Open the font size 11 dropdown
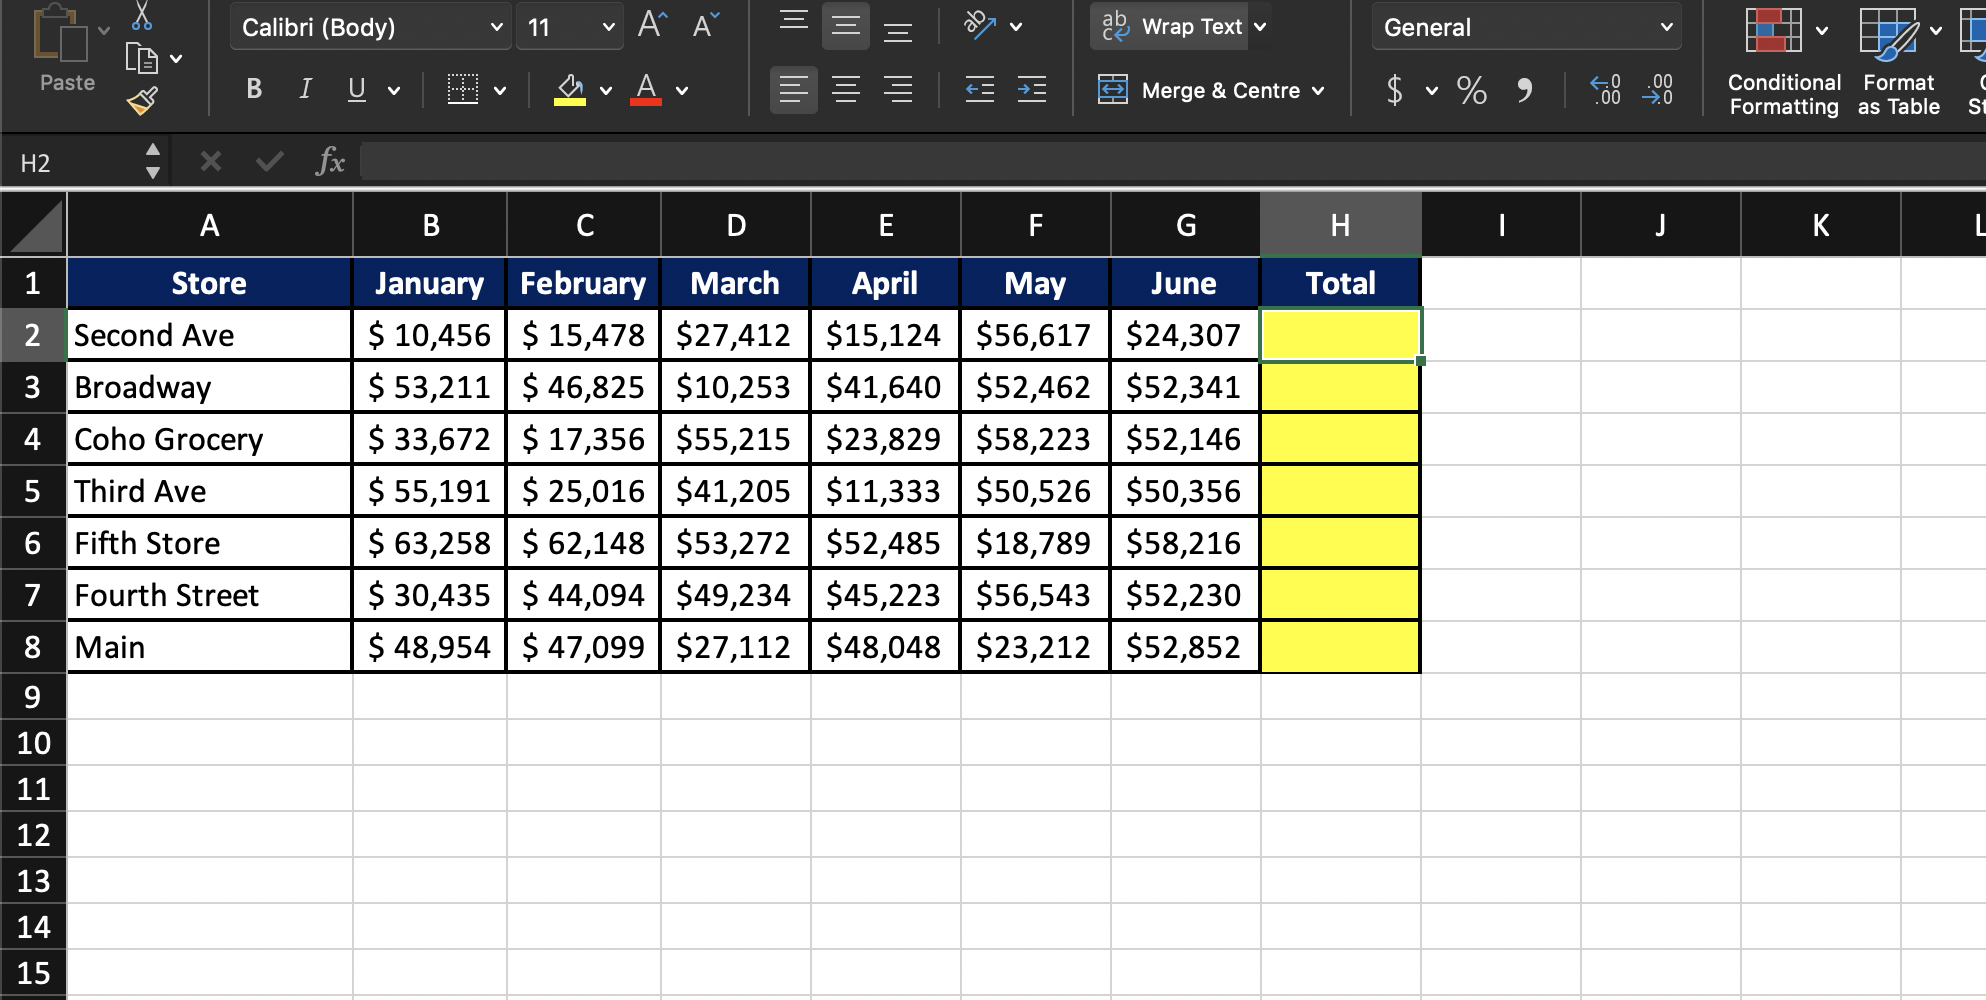 coord(570,27)
